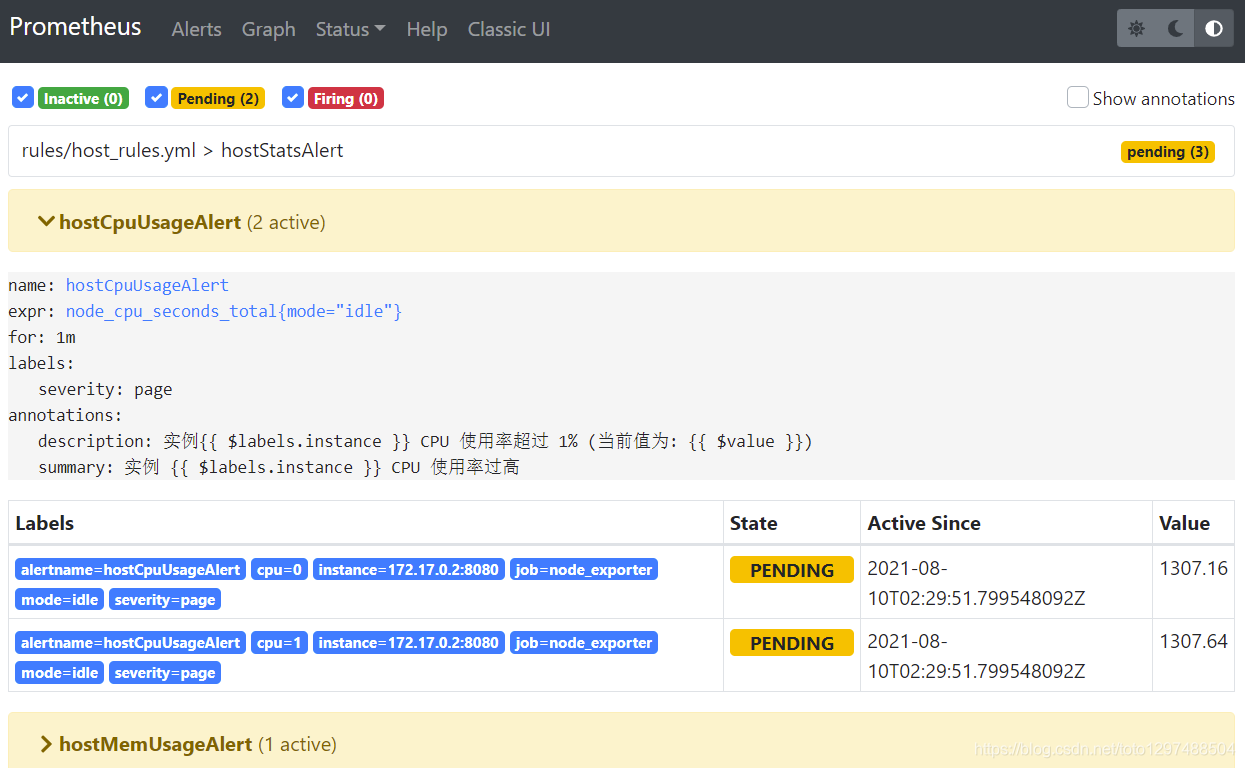Uncheck the Pending (2) filter checkbox
This screenshot has width=1245, height=768.
tap(156, 97)
